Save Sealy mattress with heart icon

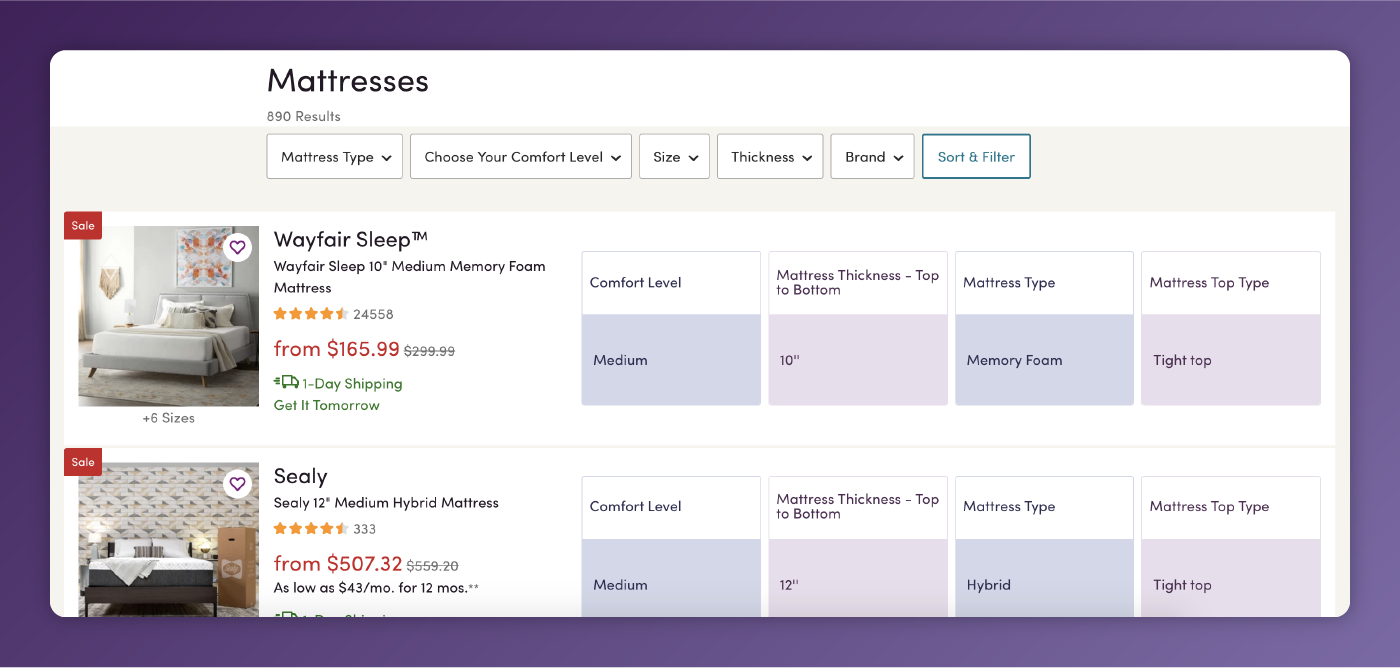(x=237, y=484)
